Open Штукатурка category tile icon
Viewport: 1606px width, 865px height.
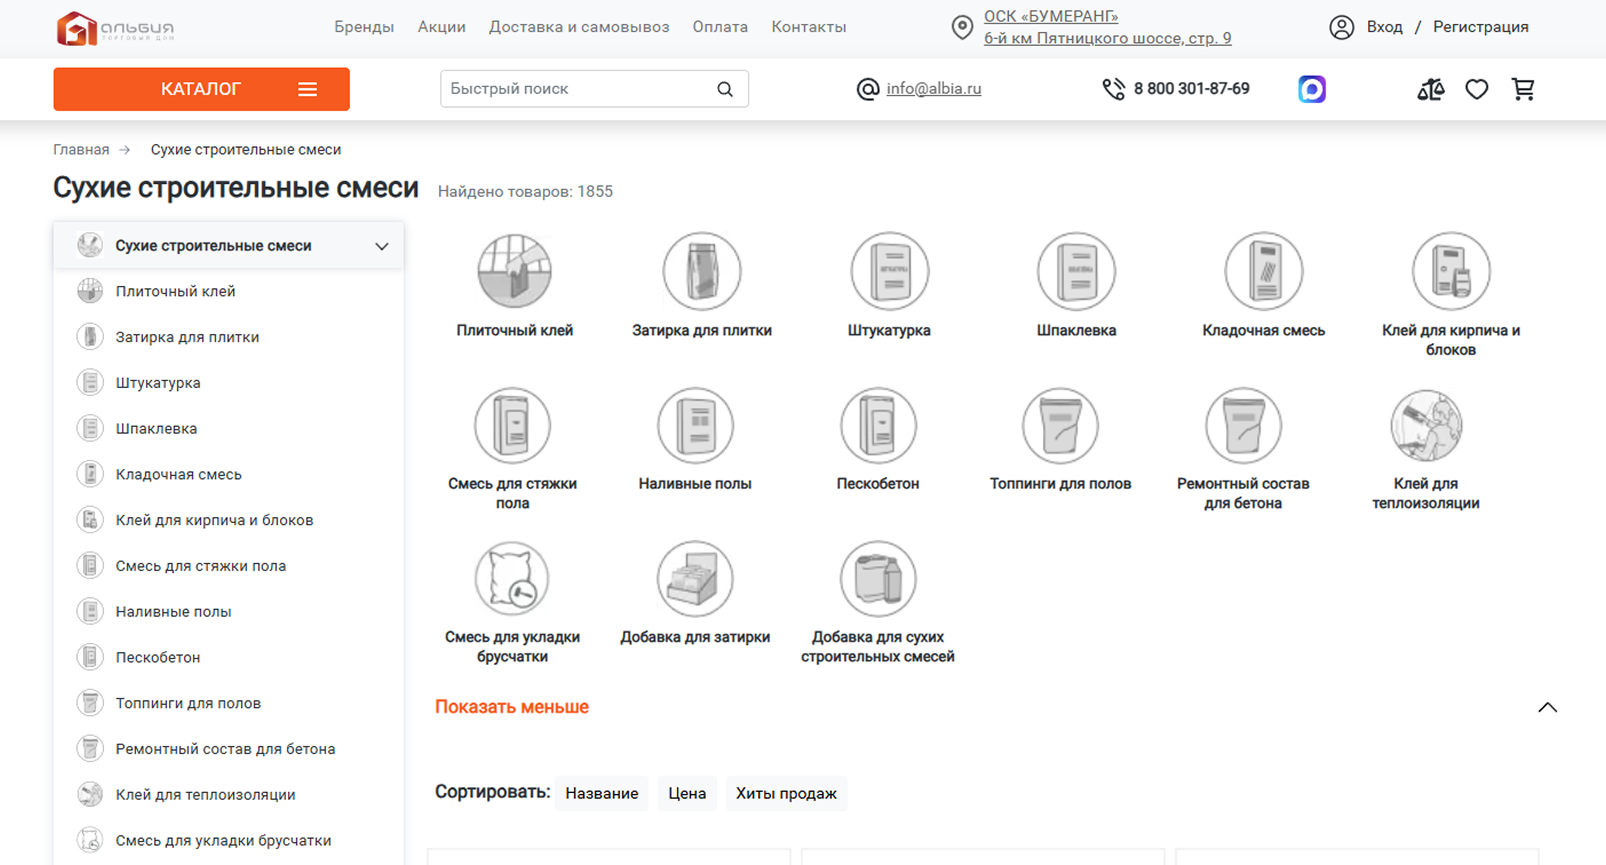click(889, 271)
